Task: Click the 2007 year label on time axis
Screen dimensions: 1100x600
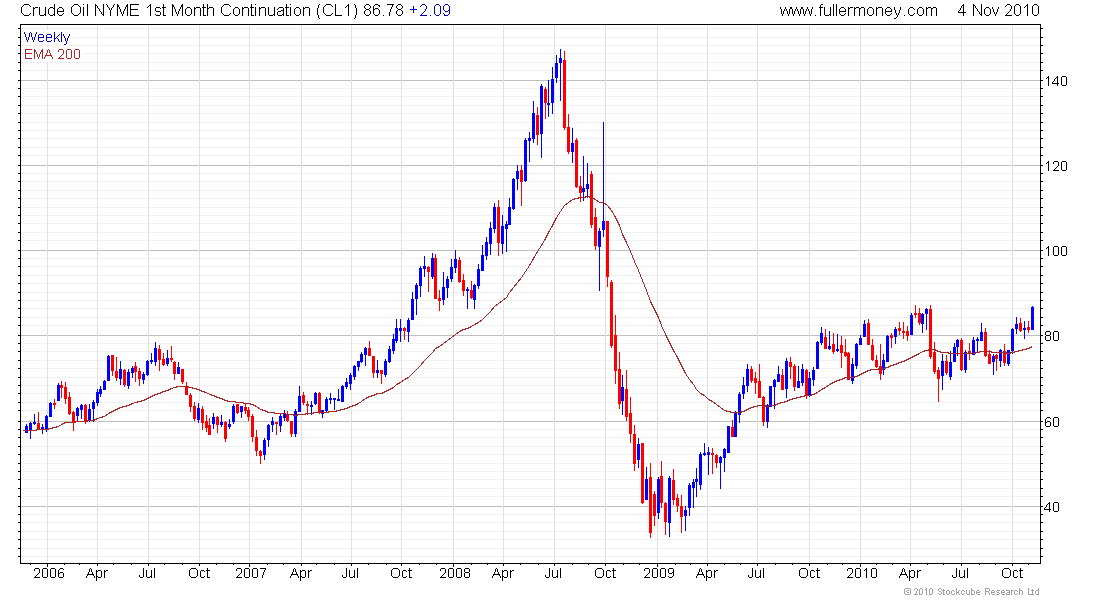Action: coord(250,573)
